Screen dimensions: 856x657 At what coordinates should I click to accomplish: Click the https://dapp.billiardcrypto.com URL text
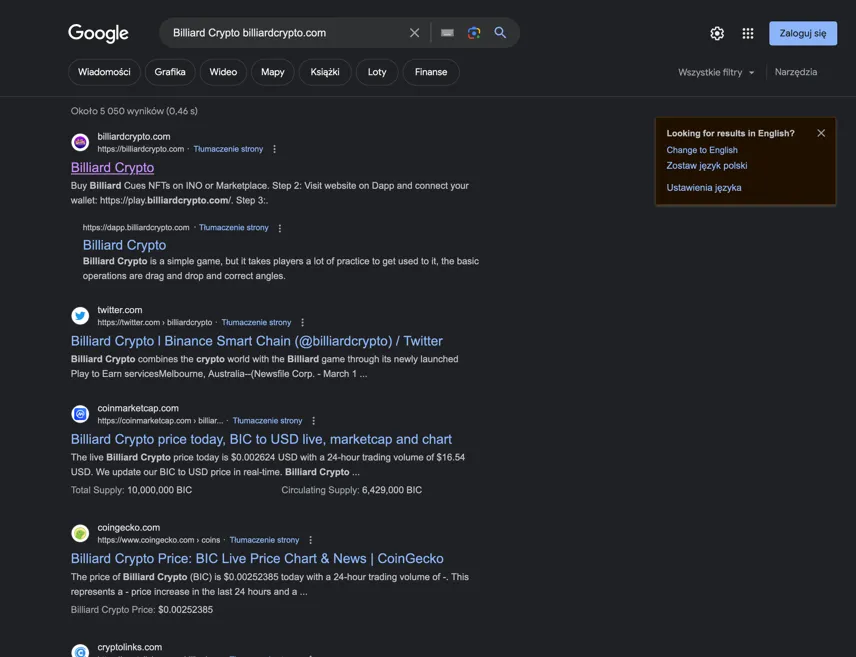[136, 228]
